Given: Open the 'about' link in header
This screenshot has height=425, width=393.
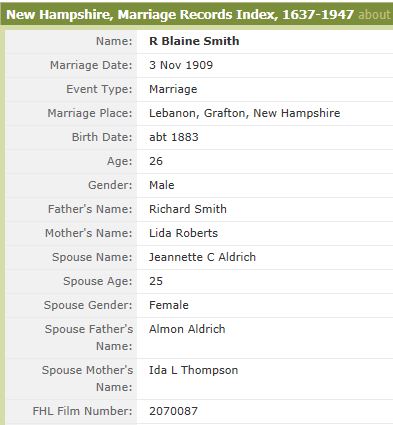Looking at the screenshot, I should 374,15.
